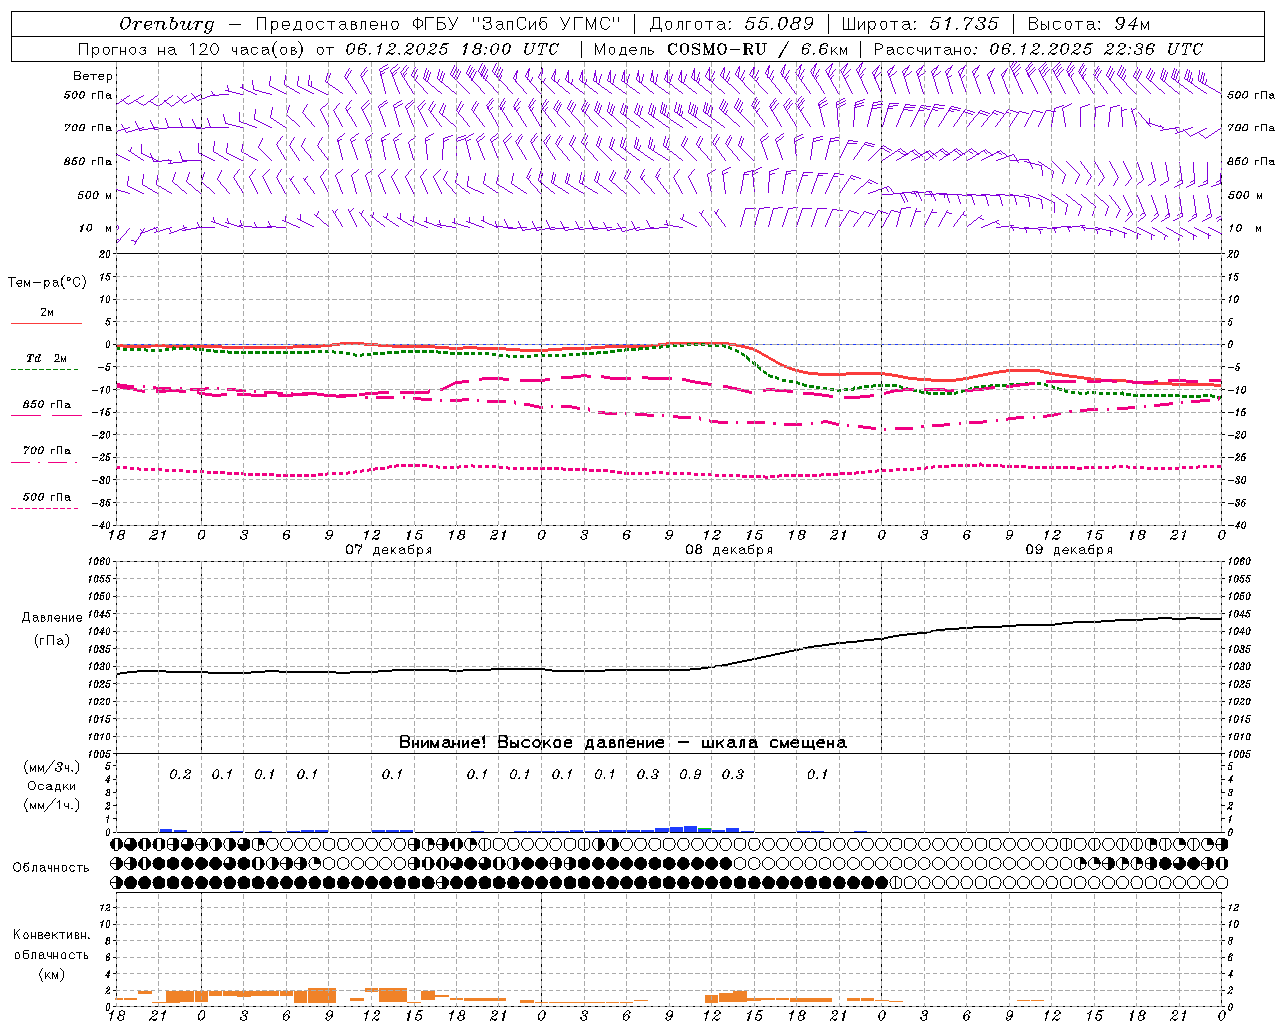The width and height of the screenshot is (1280, 1024).
Task: Click the Orenburg station title
Action: (x=166, y=24)
